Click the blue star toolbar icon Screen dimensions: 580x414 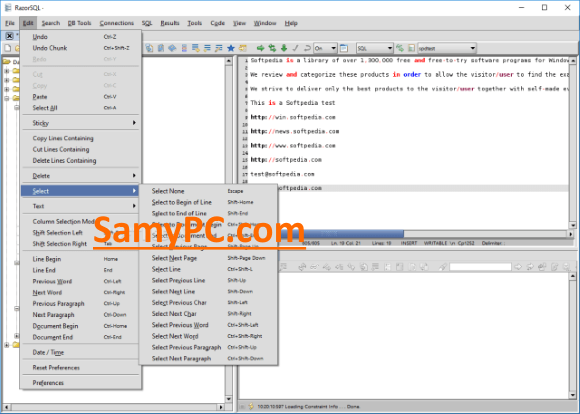231,48
